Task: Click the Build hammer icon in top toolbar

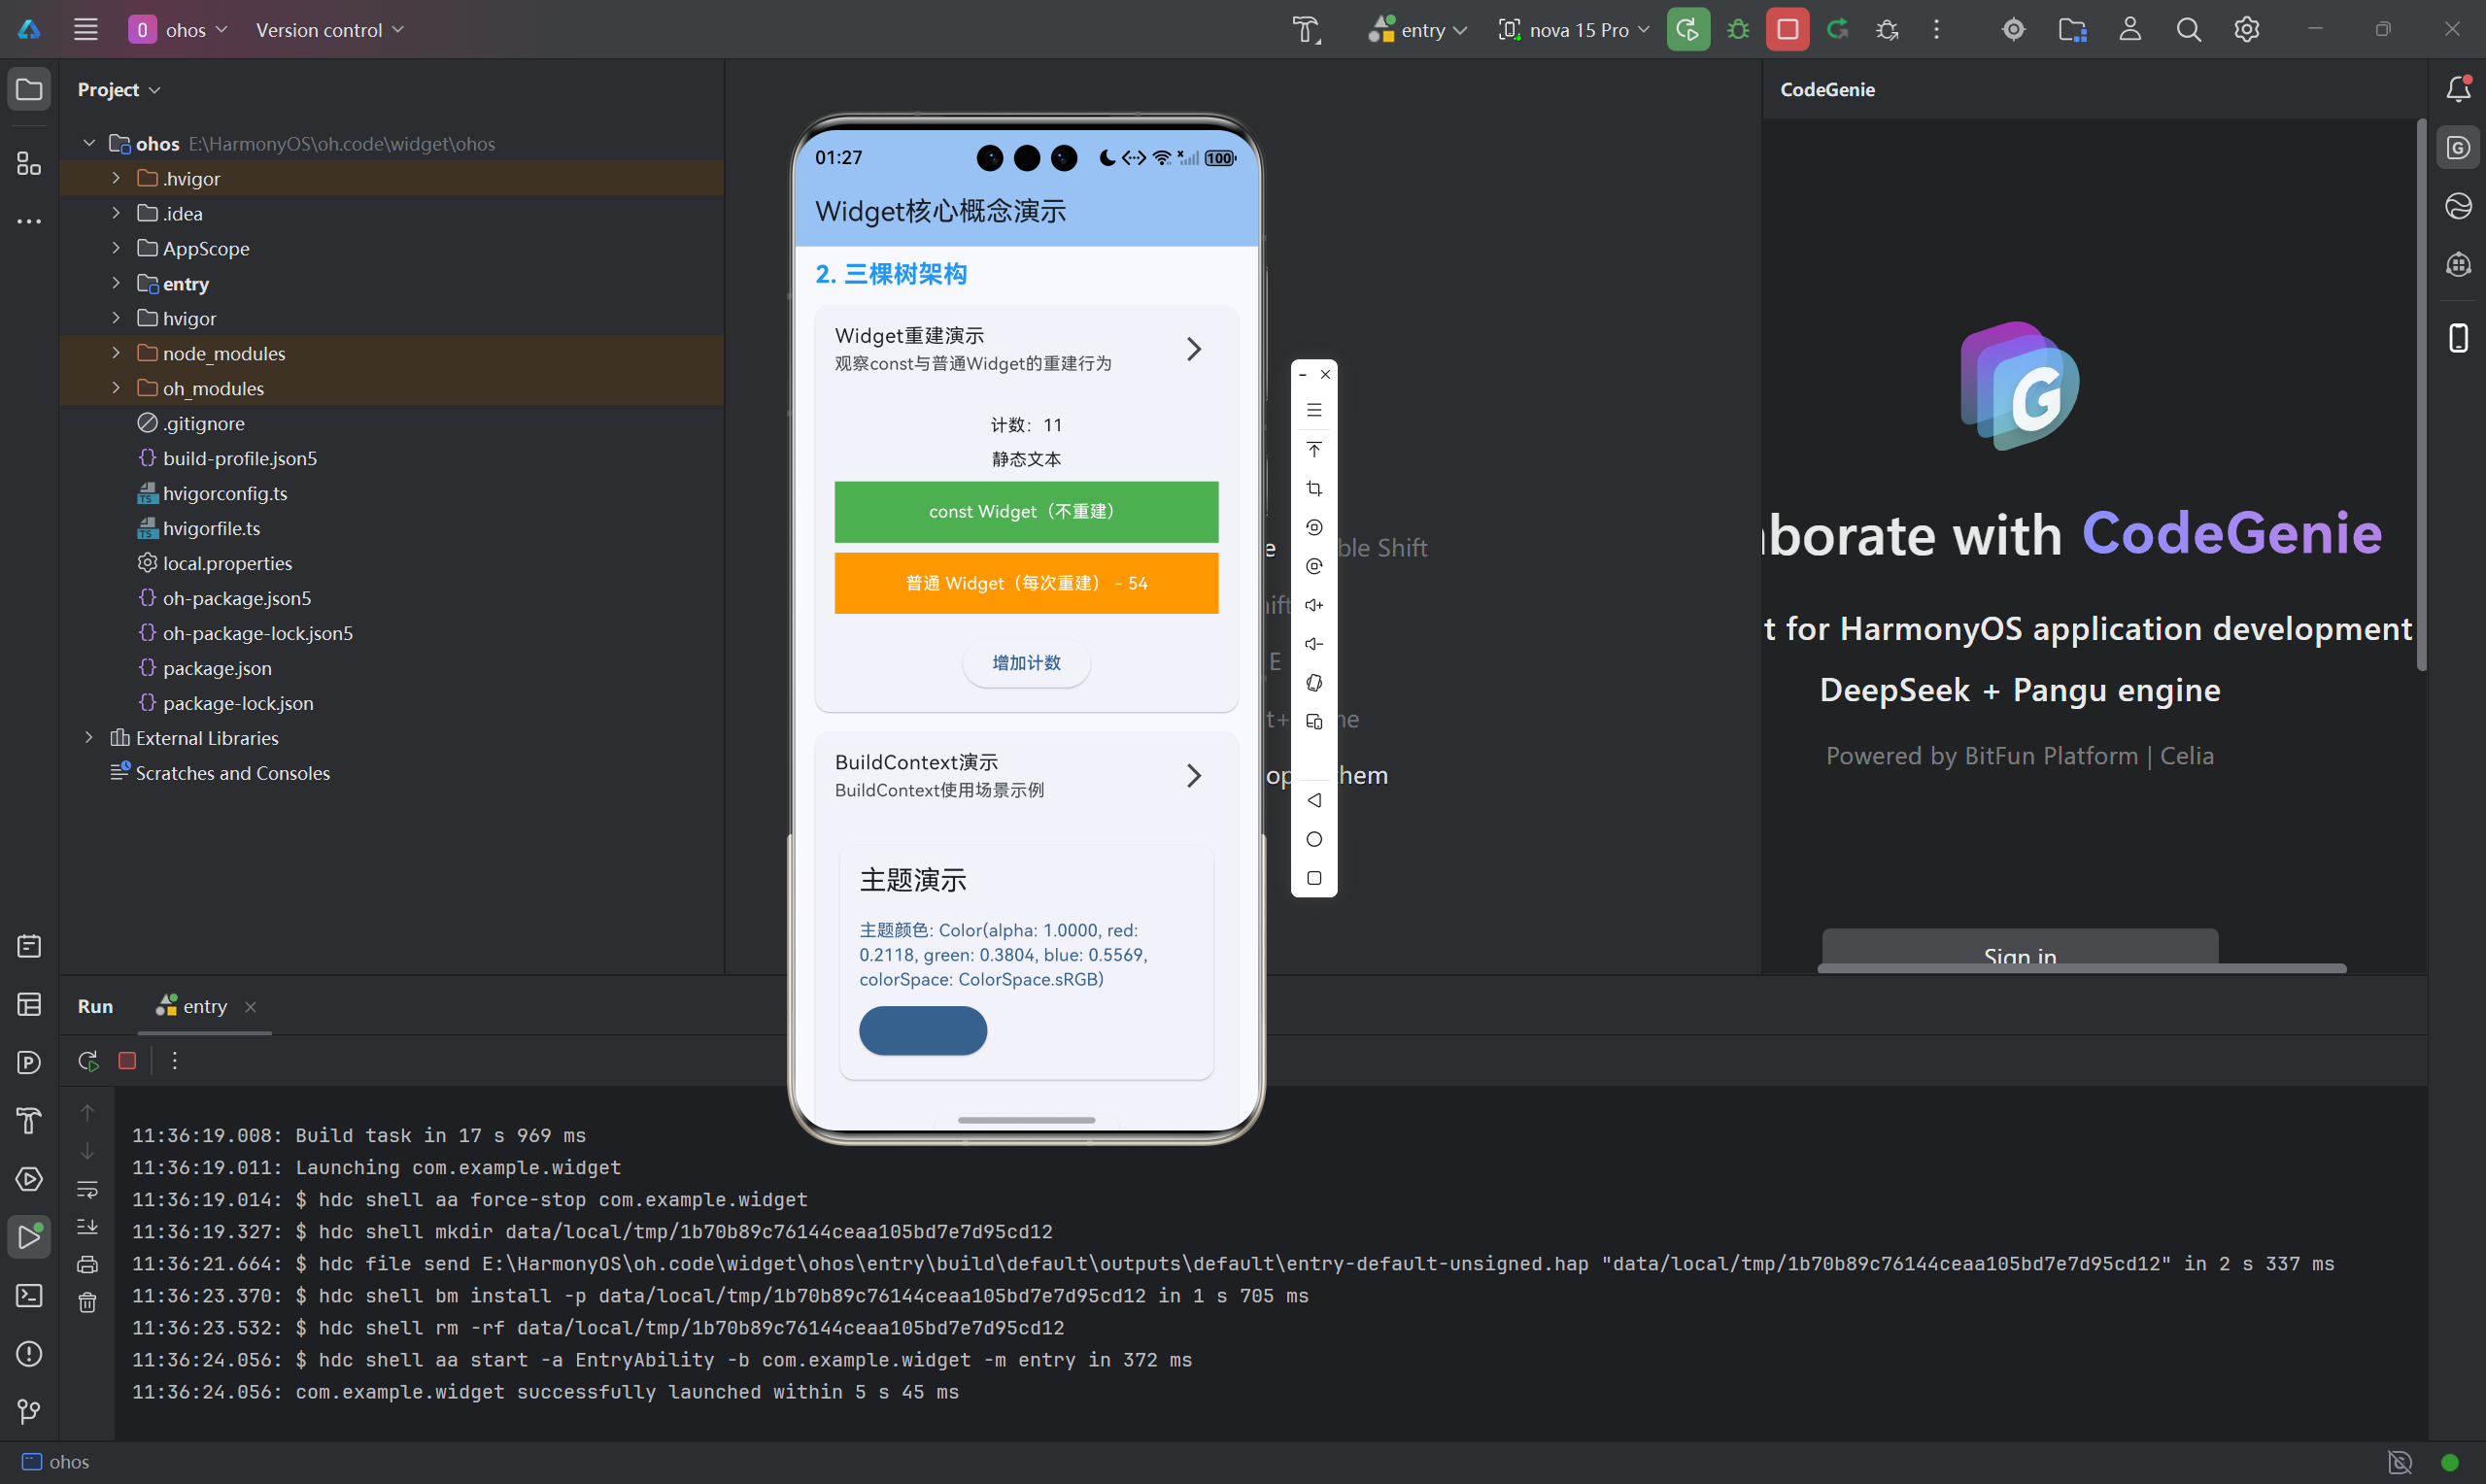Action: (1306, 29)
